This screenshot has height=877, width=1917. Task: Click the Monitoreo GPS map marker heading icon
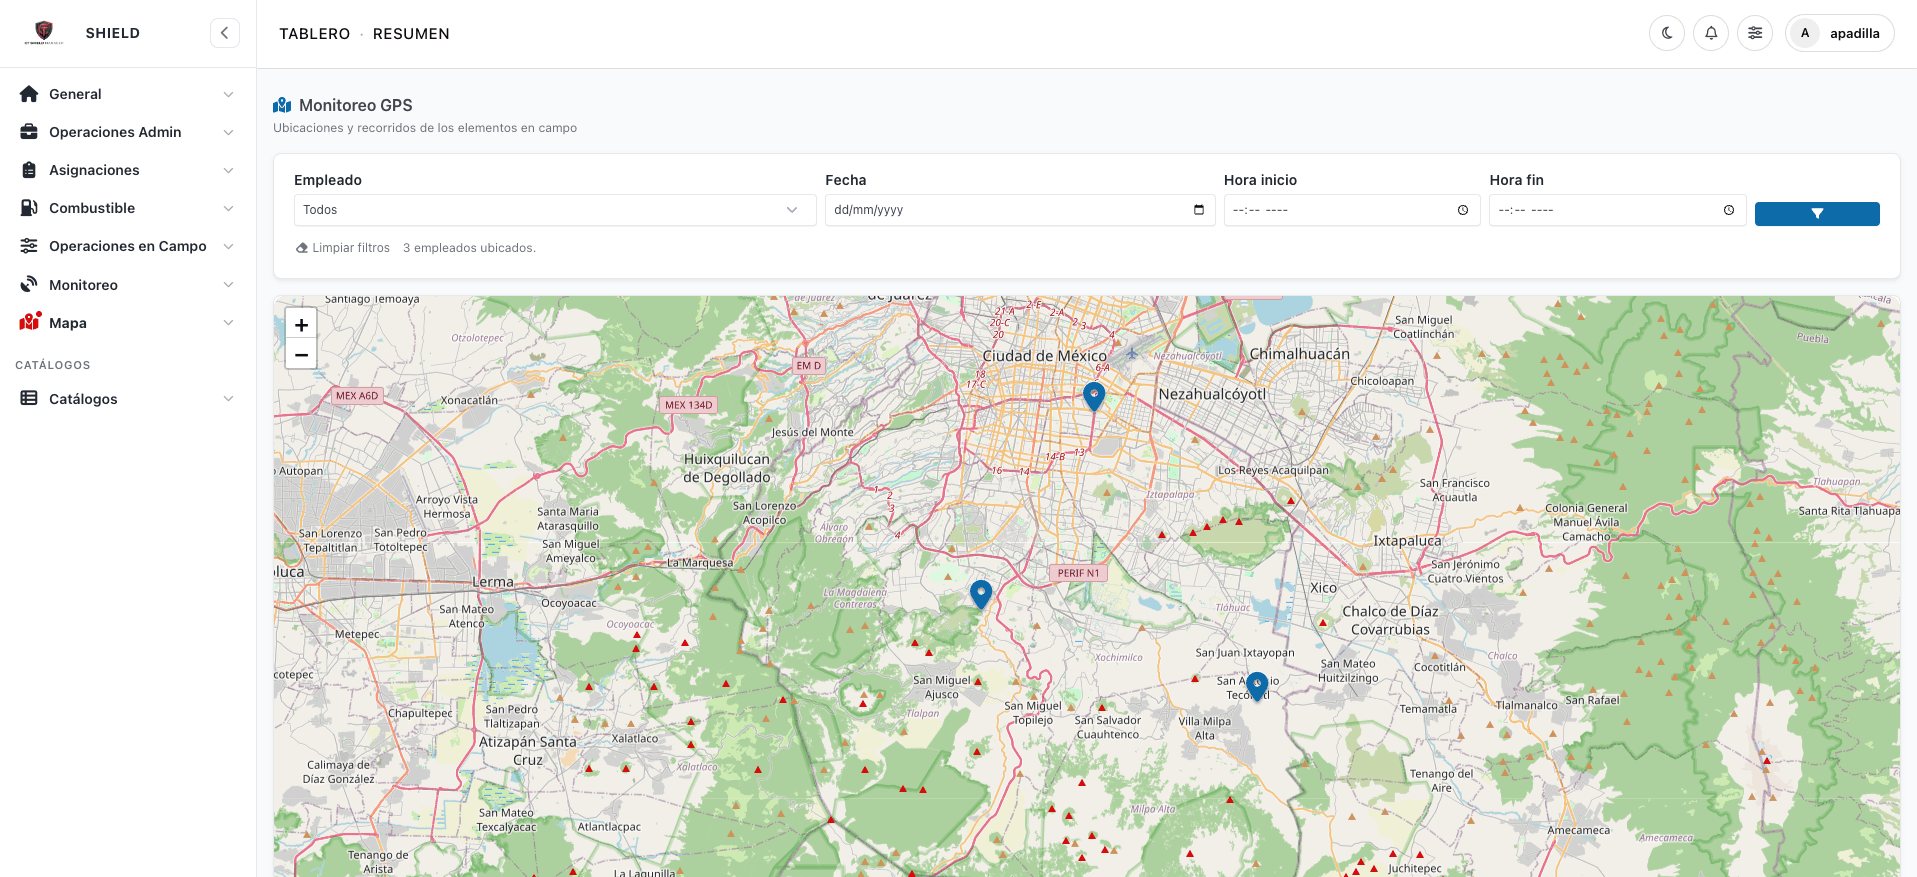click(282, 105)
